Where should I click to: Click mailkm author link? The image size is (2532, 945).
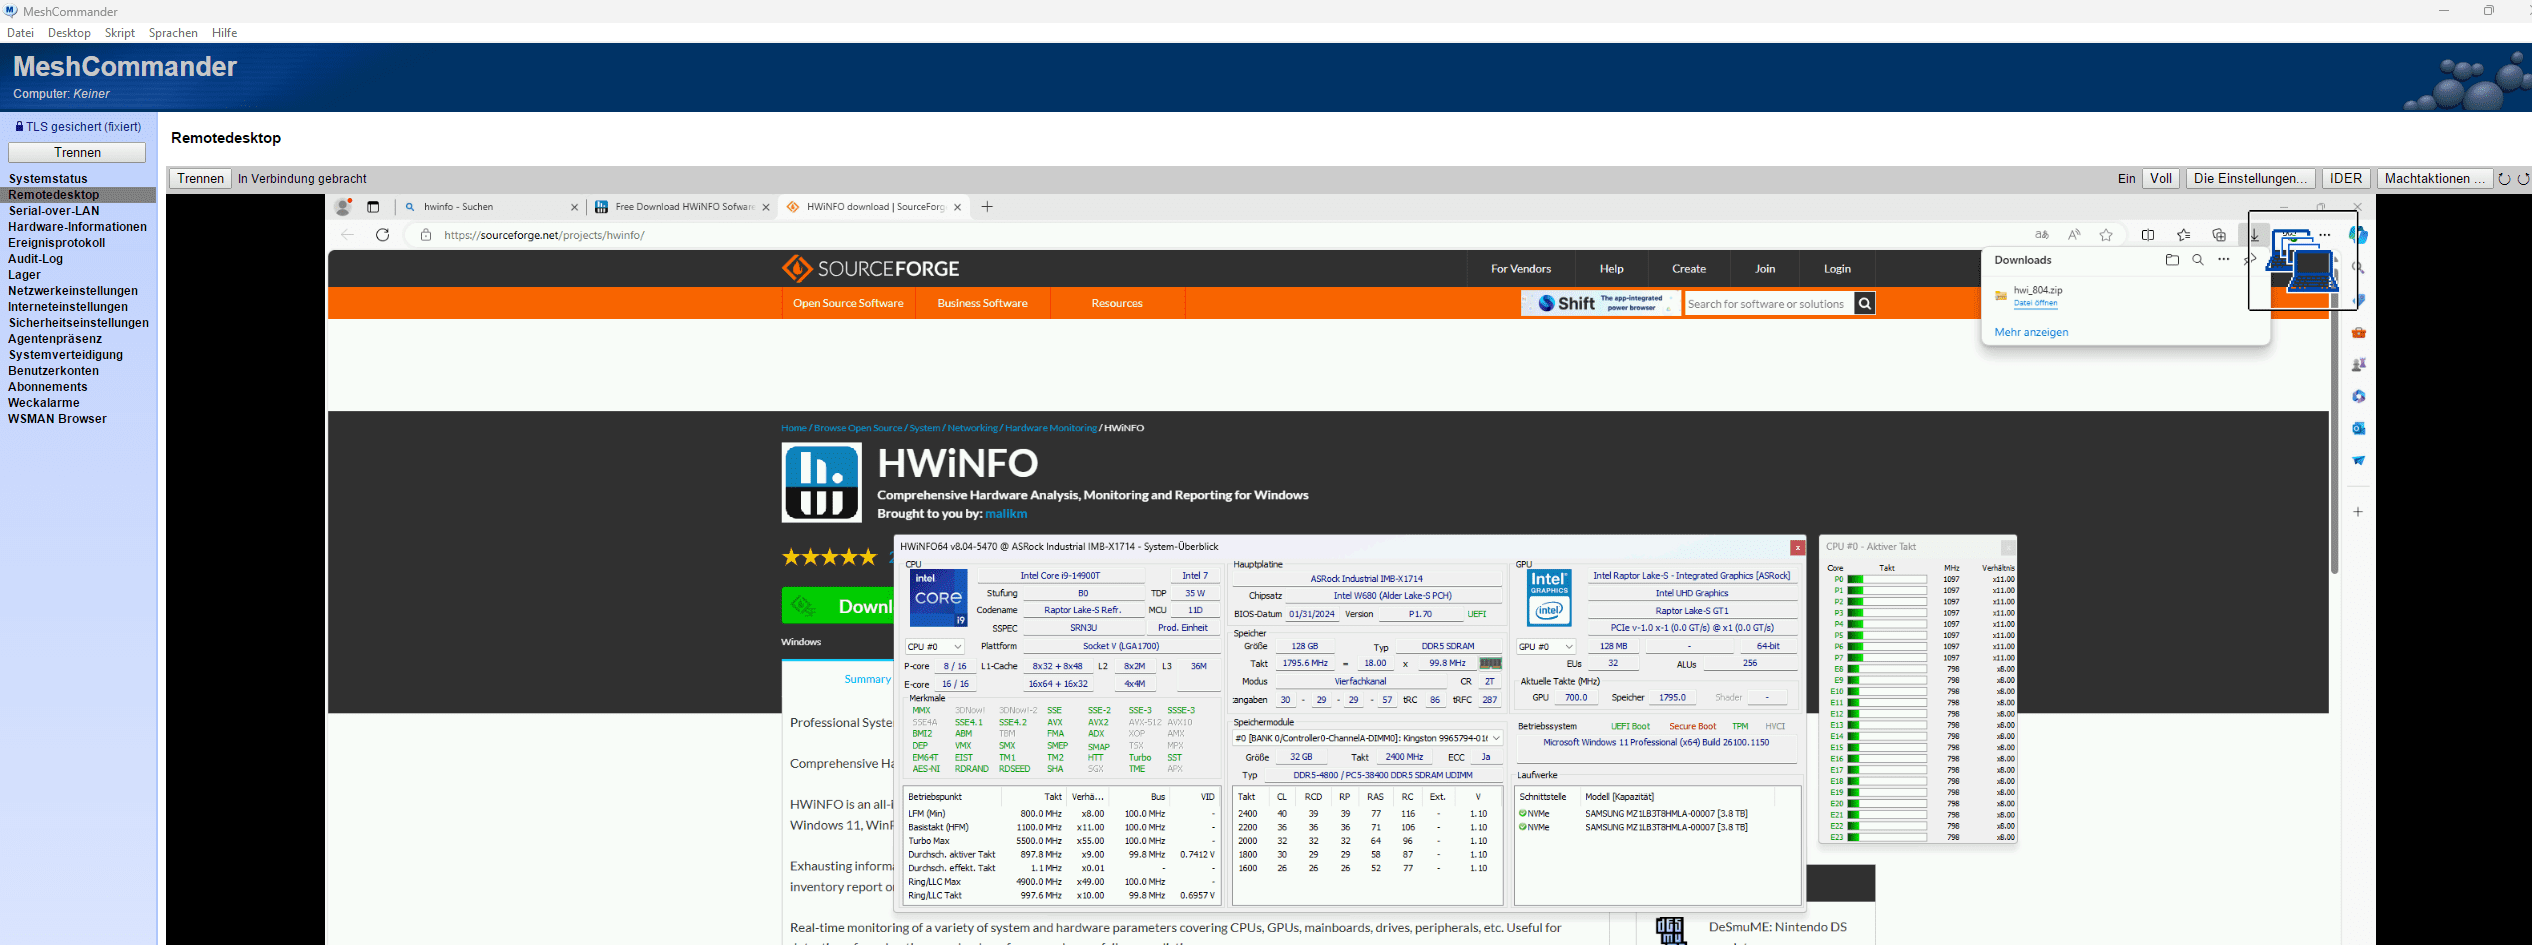pos(1006,514)
